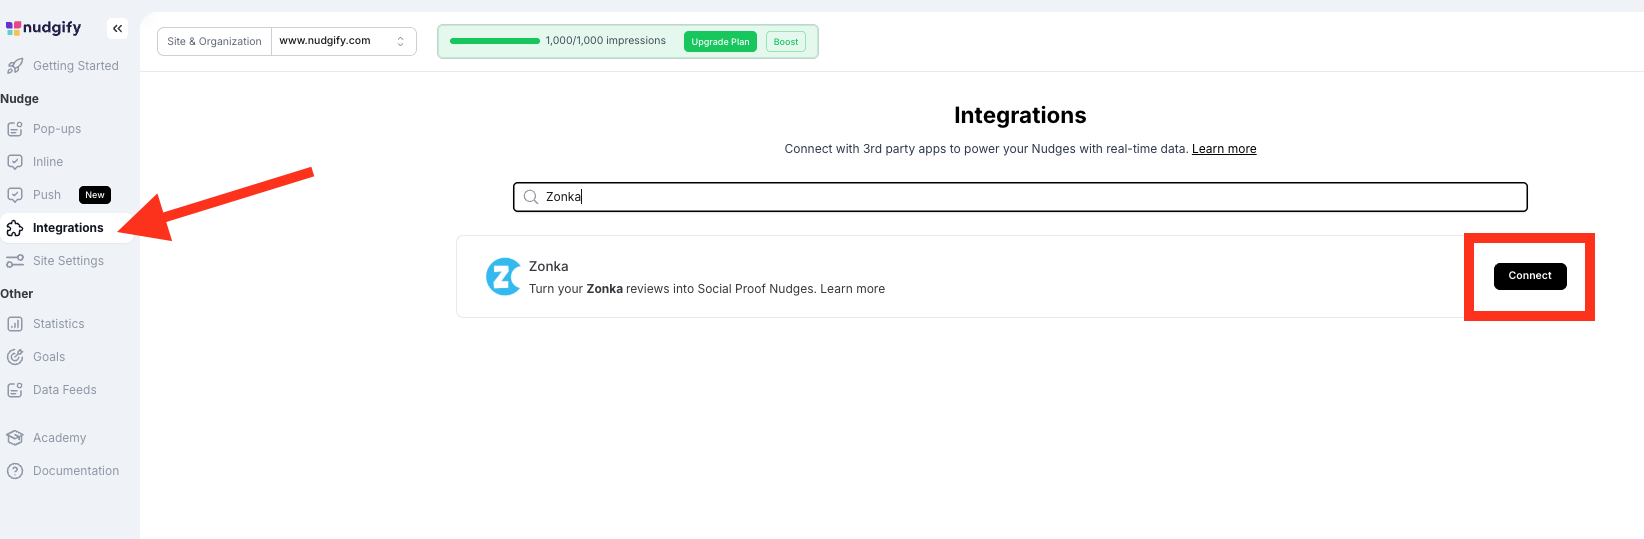Image resolution: width=1644 pixels, height=539 pixels.
Task: Go to Data Feeds
Action: pos(65,390)
